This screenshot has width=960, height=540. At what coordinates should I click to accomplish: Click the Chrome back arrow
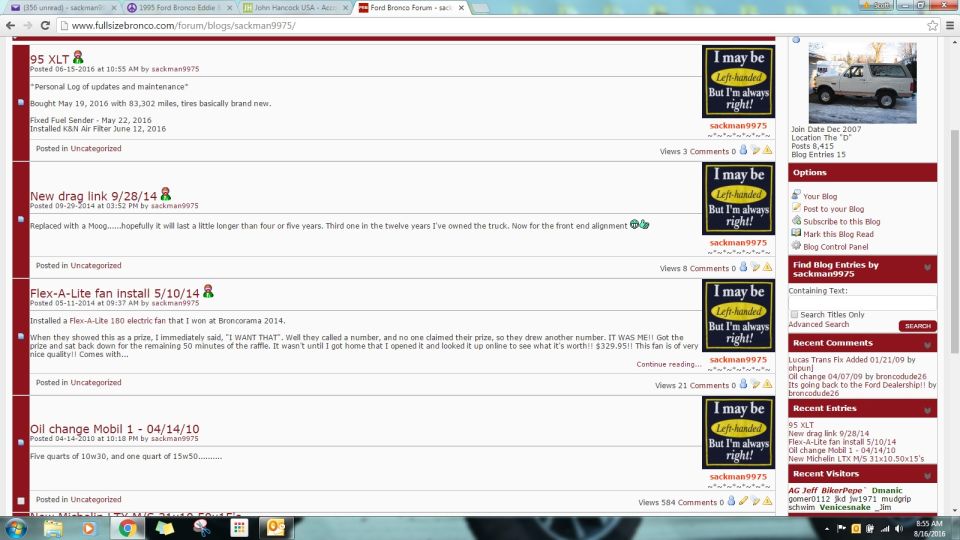coord(10,26)
